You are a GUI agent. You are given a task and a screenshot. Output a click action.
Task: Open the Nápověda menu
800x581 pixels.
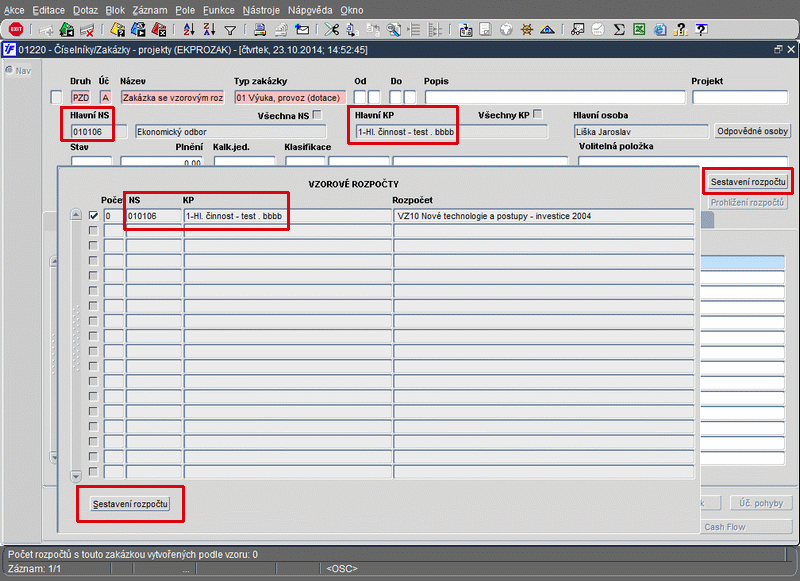pyautogui.click(x=310, y=10)
